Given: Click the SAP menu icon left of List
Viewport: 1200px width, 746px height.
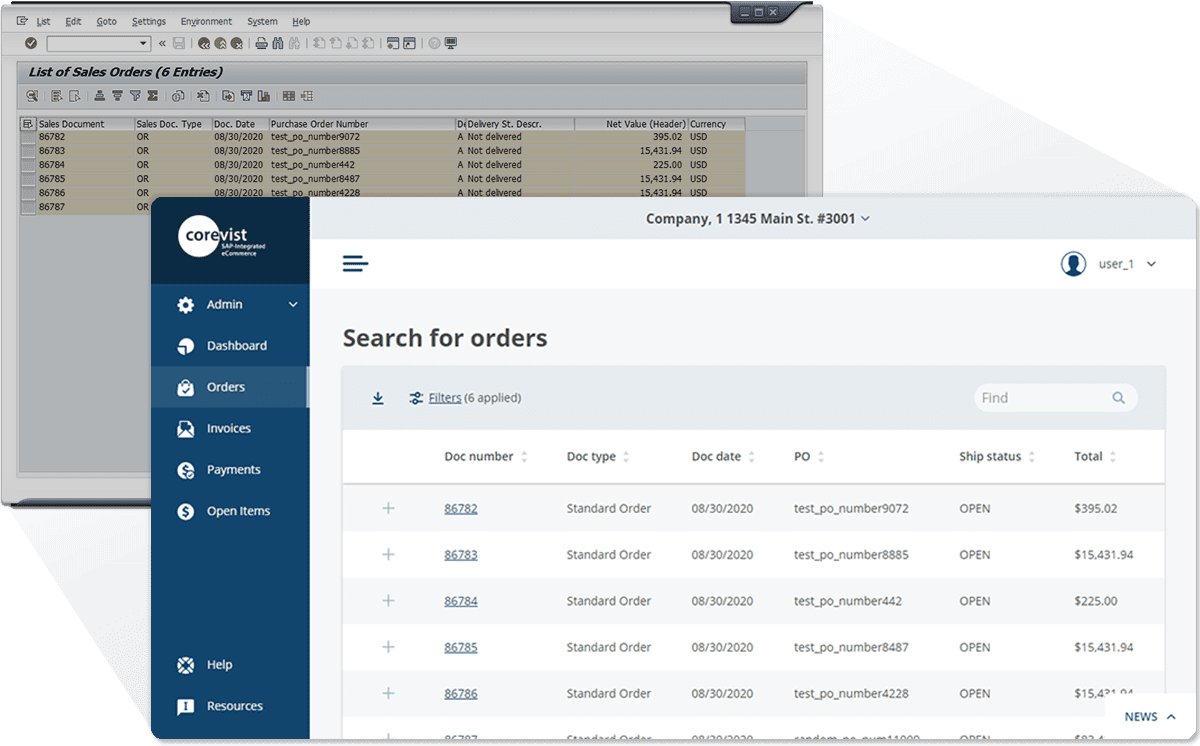Looking at the screenshot, I should [22, 21].
